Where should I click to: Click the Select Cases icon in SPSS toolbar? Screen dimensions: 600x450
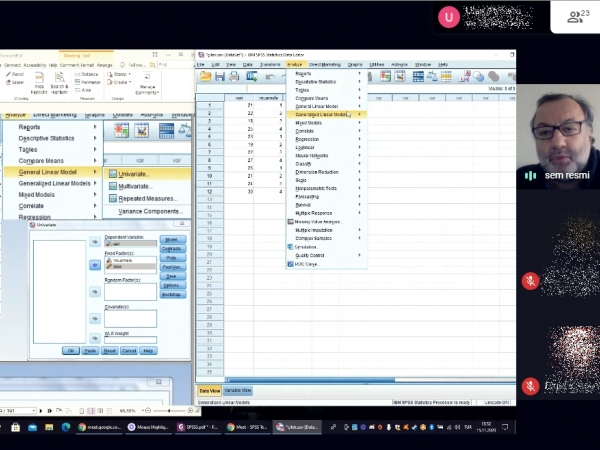tap(446, 77)
